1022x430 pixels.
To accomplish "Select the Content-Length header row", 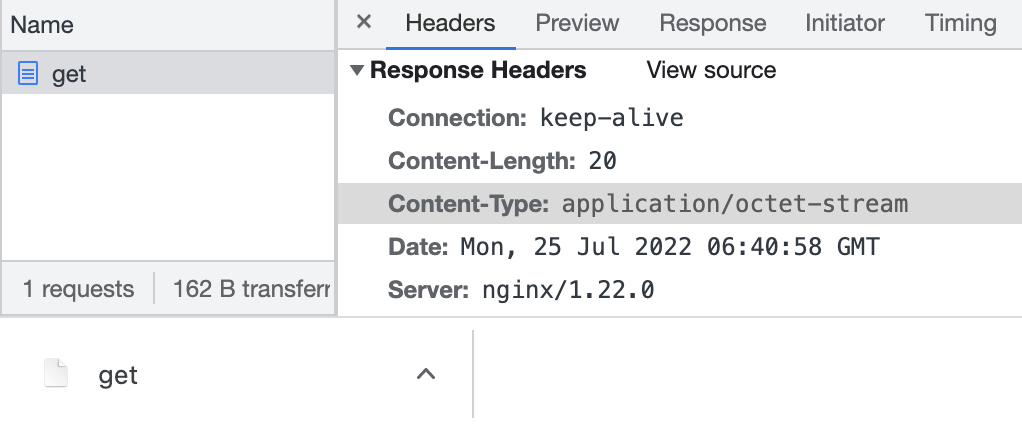I will pos(502,161).
